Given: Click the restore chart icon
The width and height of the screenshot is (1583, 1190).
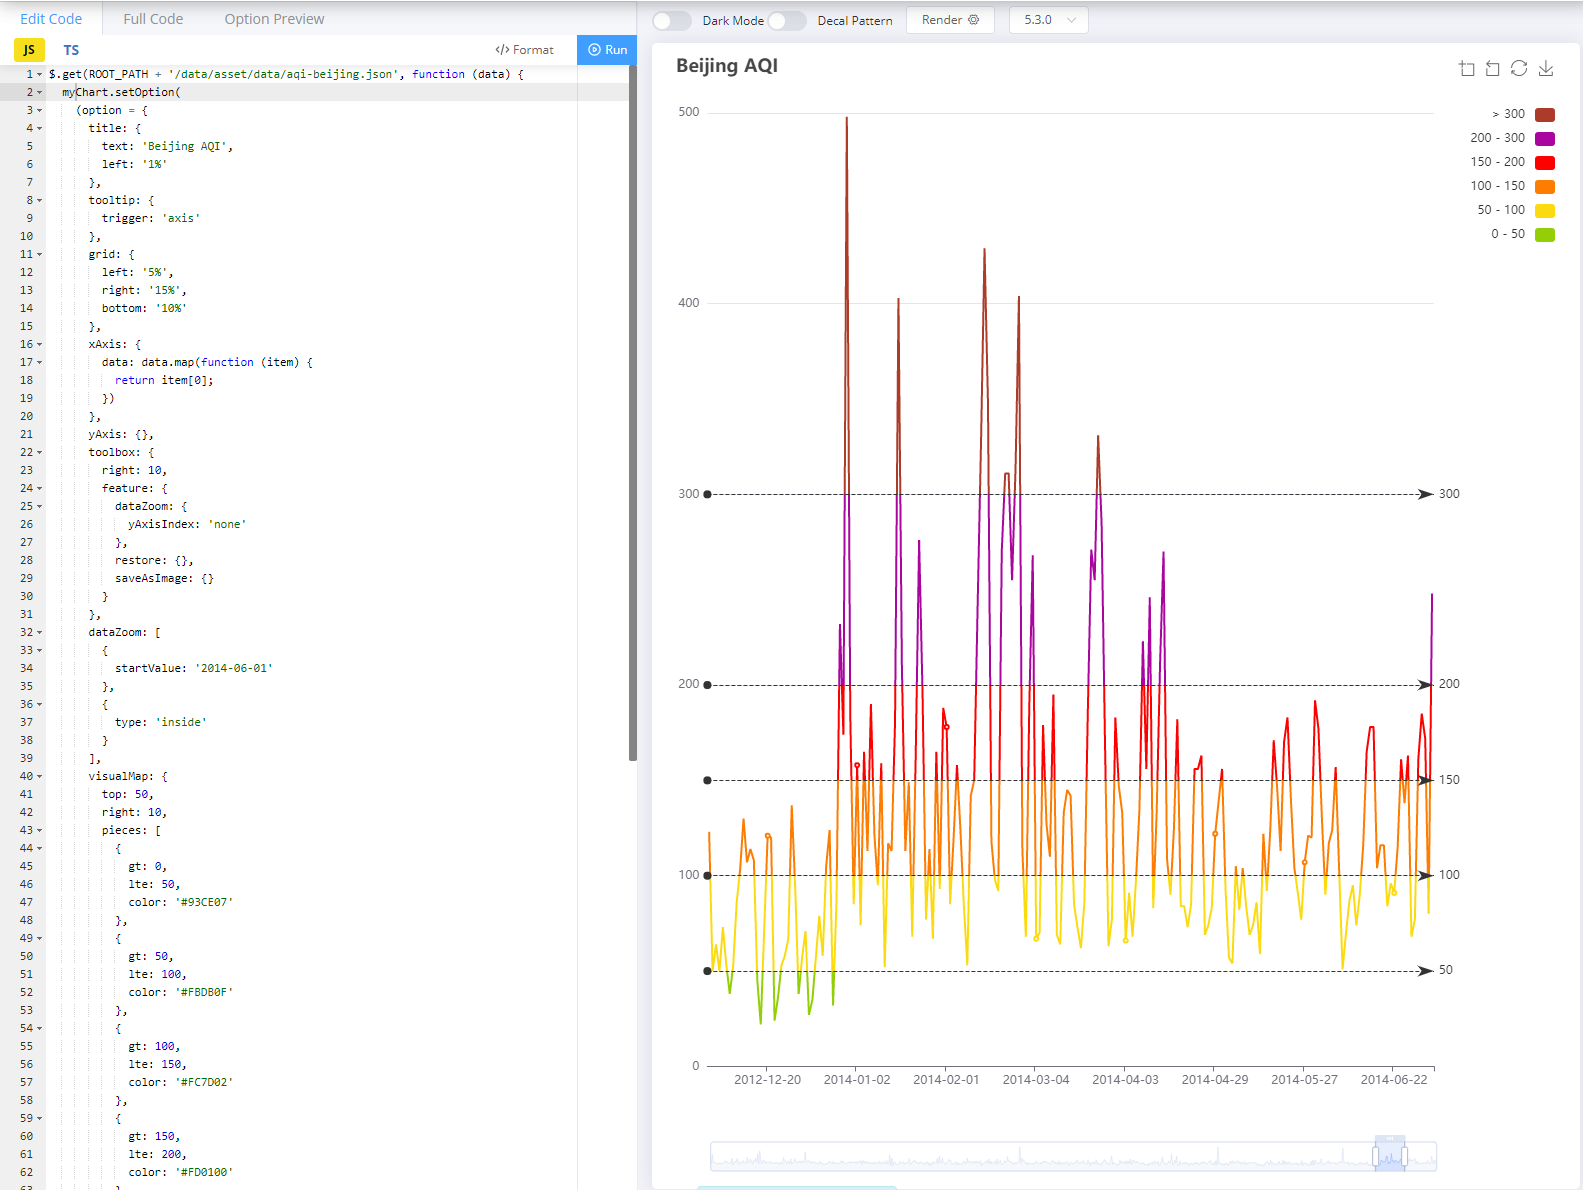Looking at the screenshot, I should 1519,68.
